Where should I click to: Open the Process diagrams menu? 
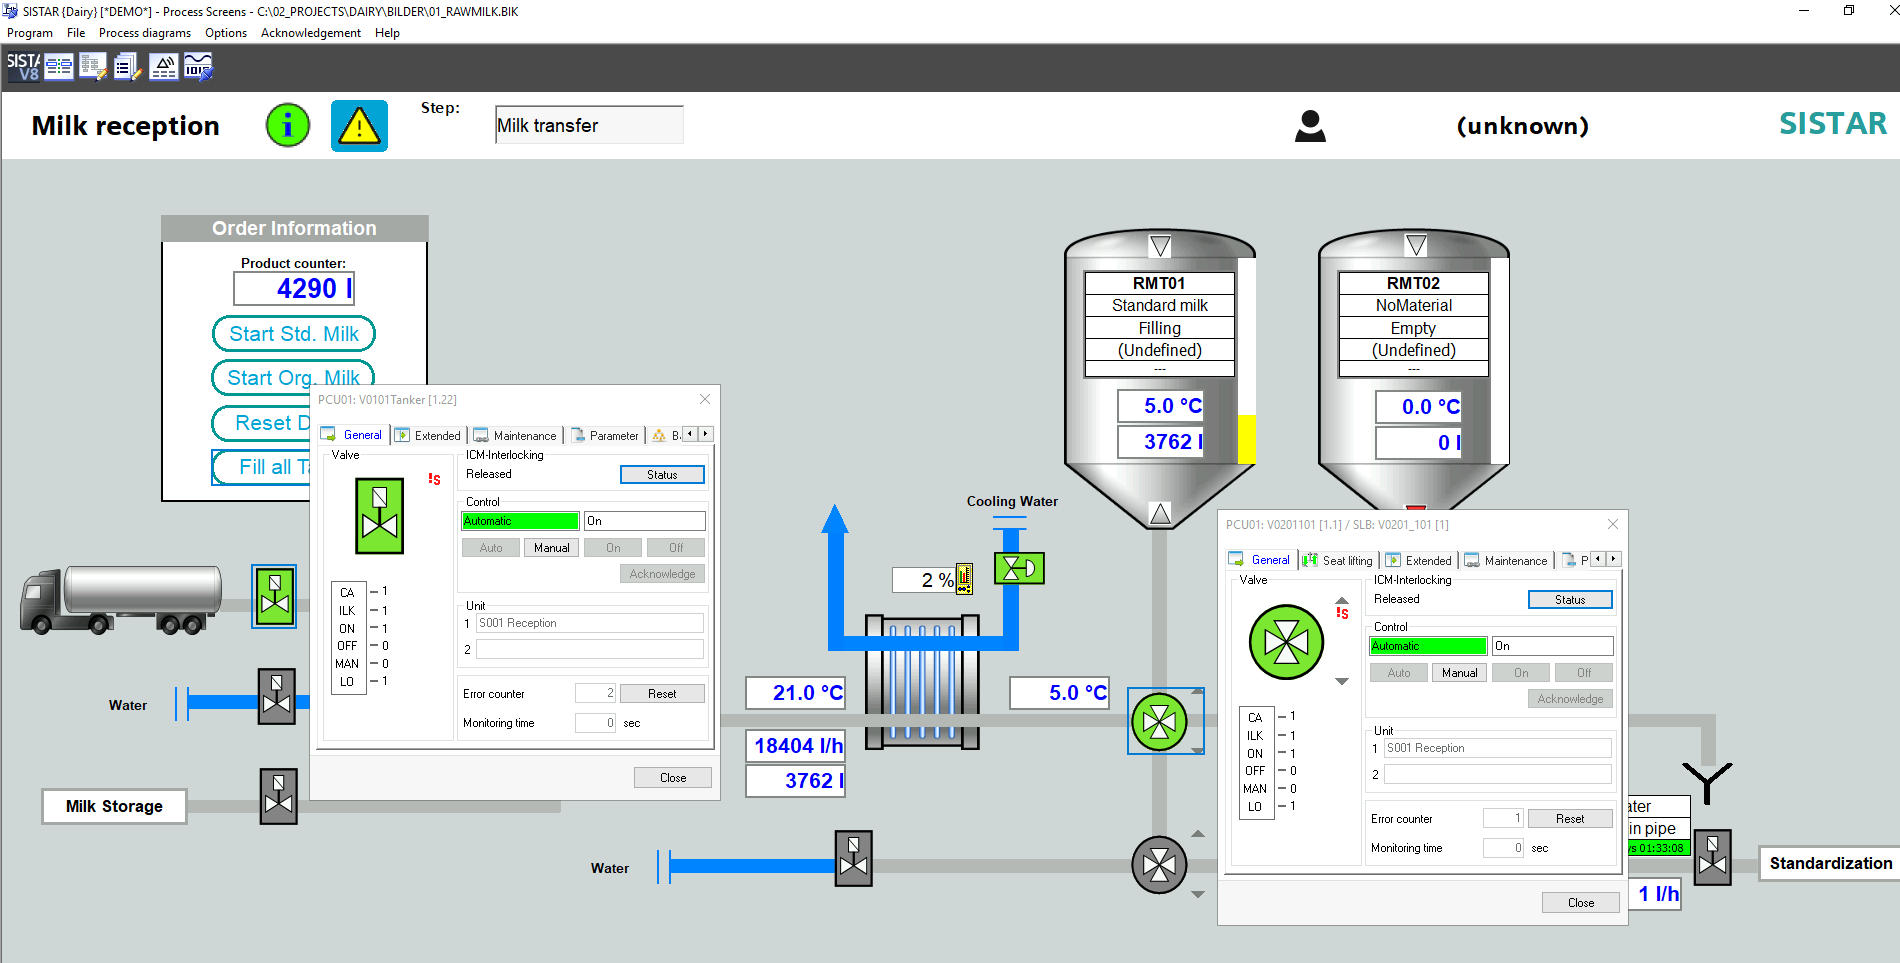point(144,33)
